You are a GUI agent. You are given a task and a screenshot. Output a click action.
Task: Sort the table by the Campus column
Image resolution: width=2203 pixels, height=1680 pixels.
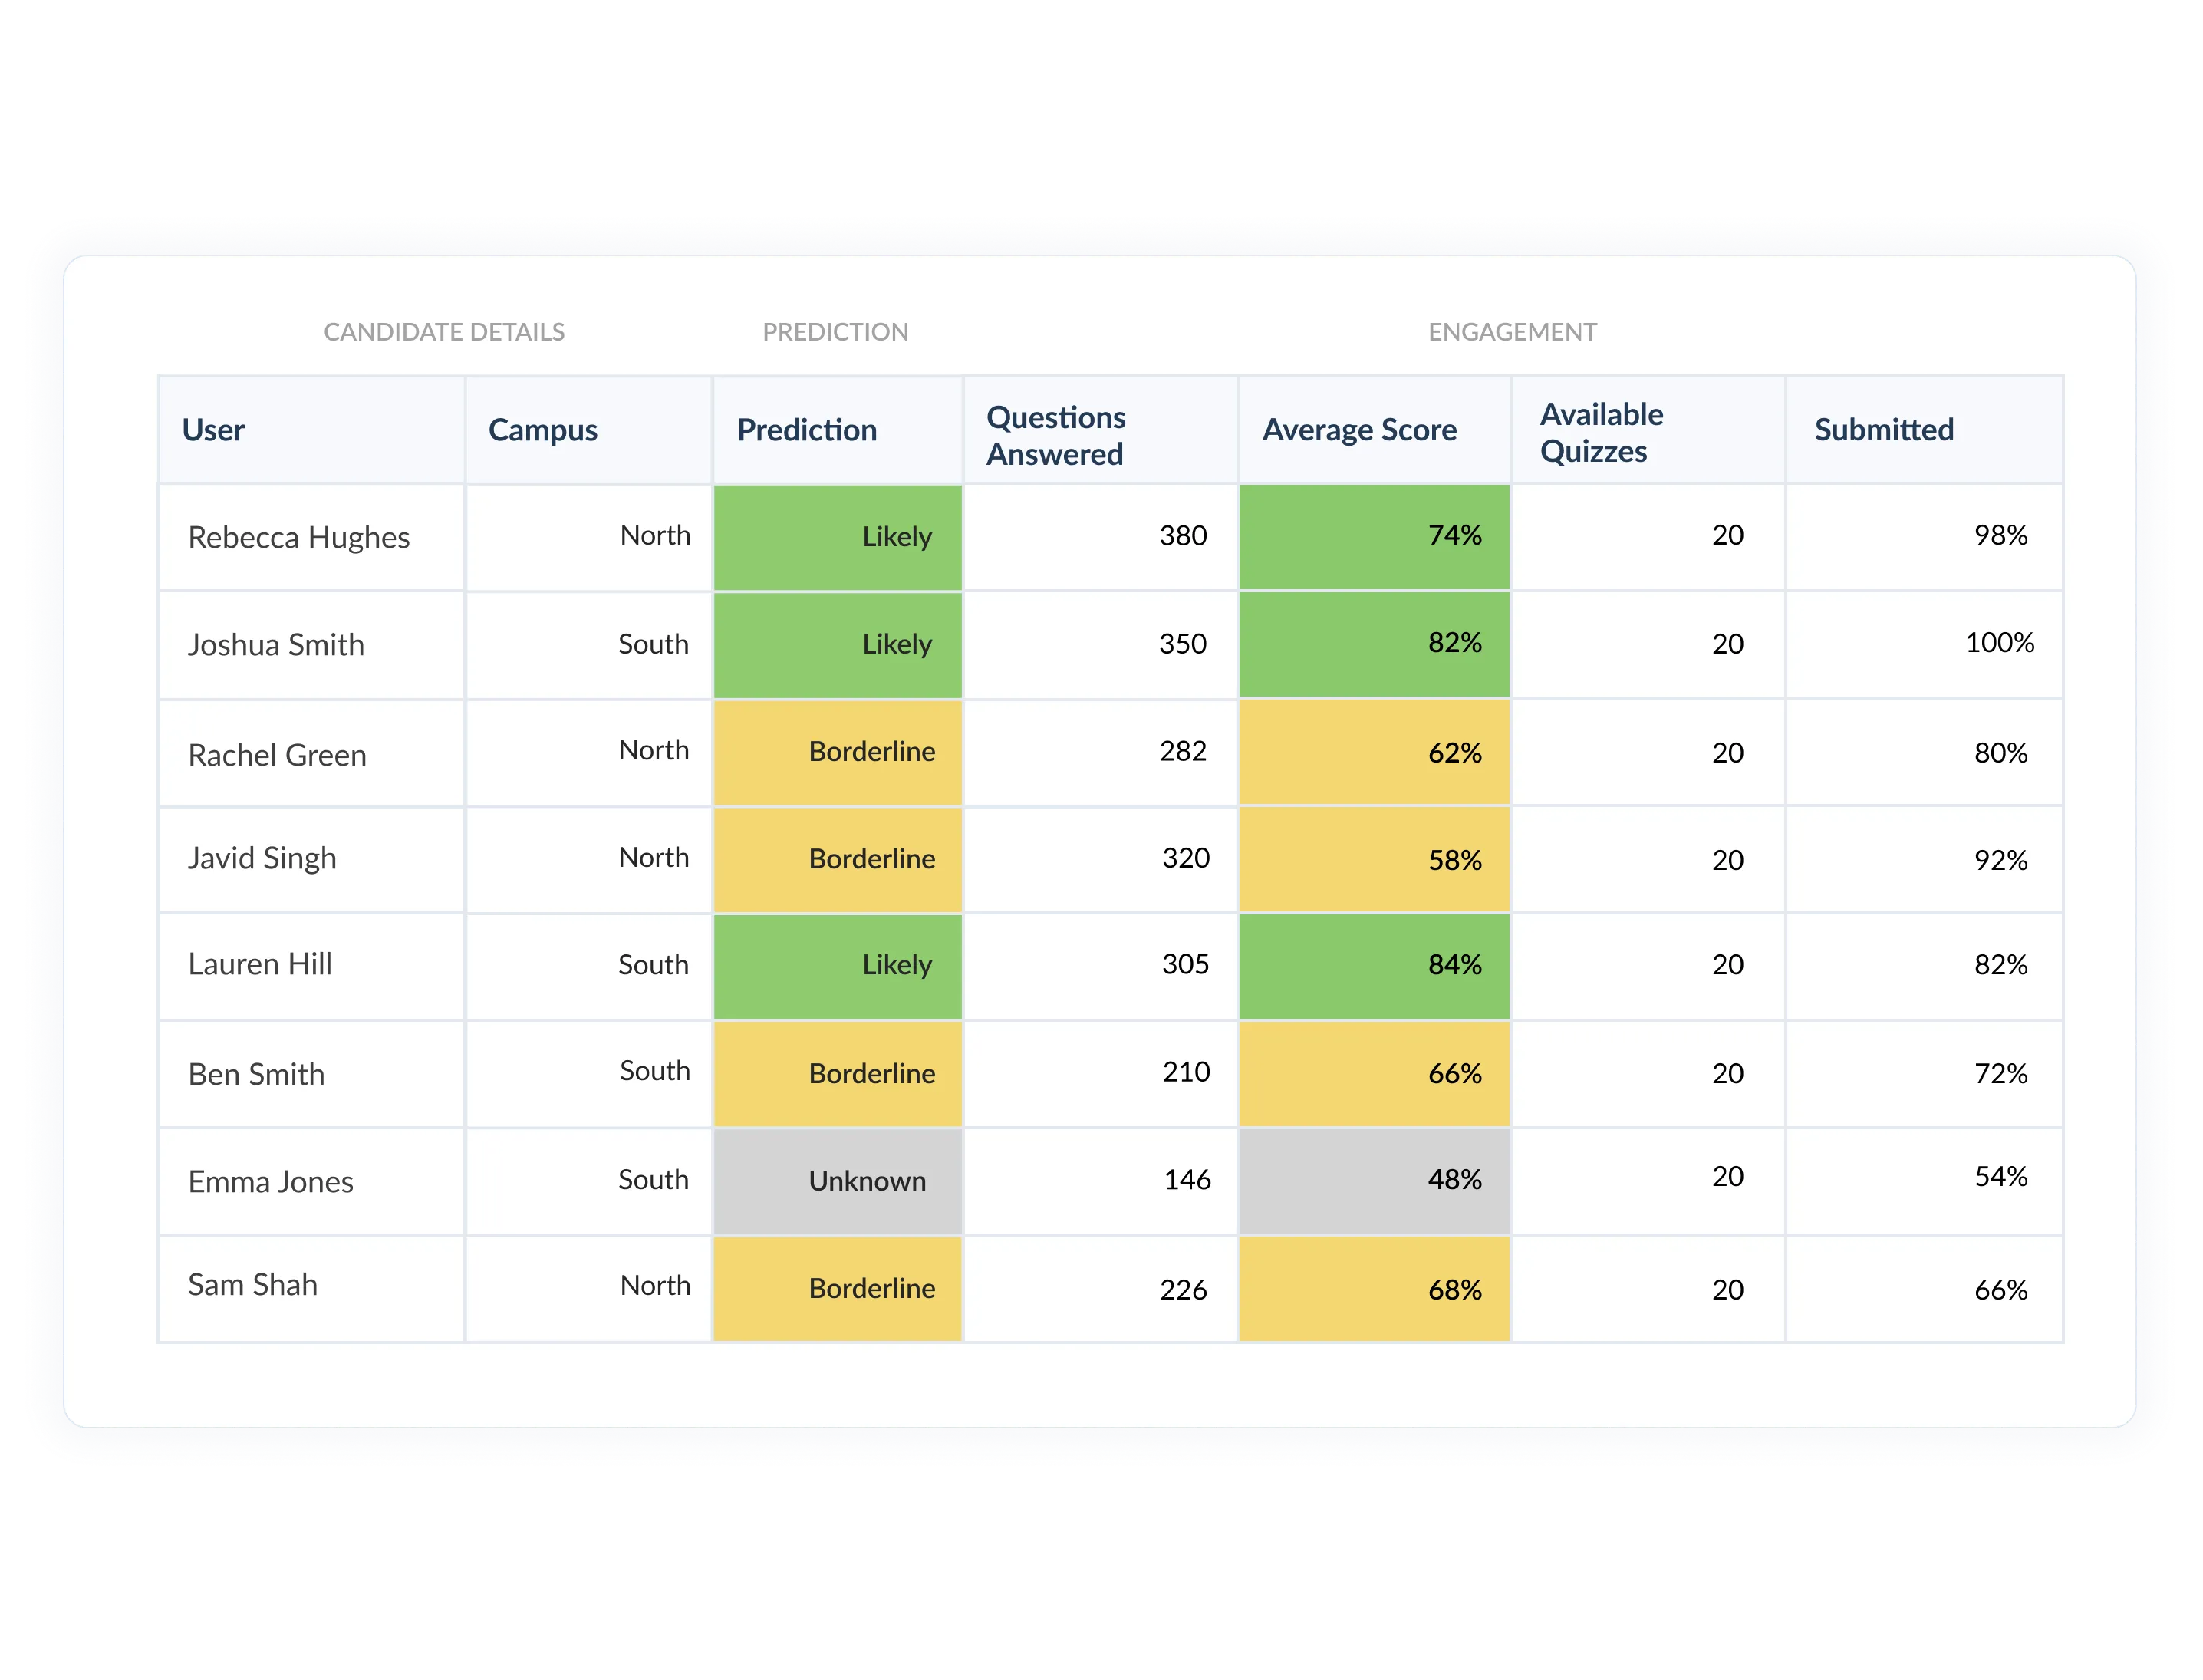pyautogui.click(x=542, y=430)
